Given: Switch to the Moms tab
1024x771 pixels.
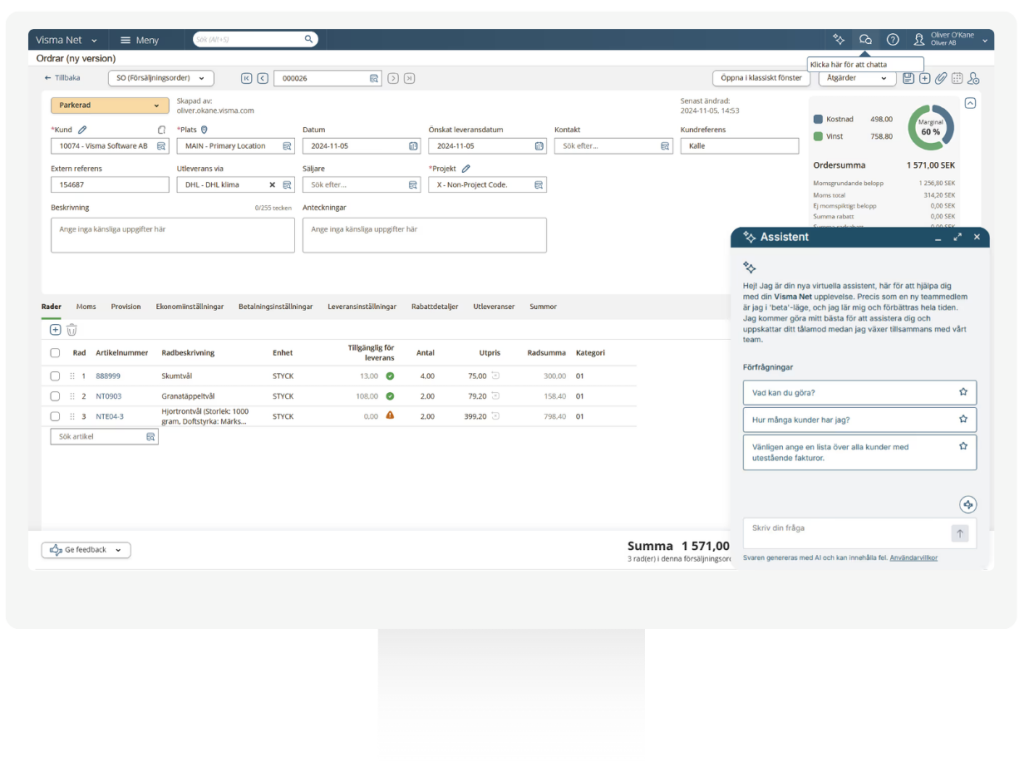Looking at the screenshot, I should [86, 307].
